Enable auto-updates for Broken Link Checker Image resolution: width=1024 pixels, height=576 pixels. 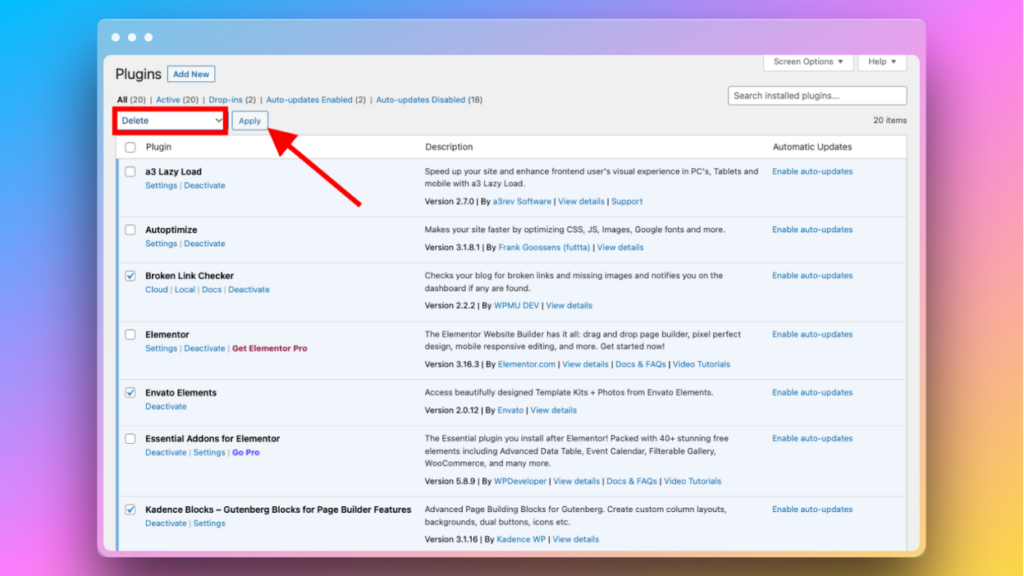click(x=812, y=276)
